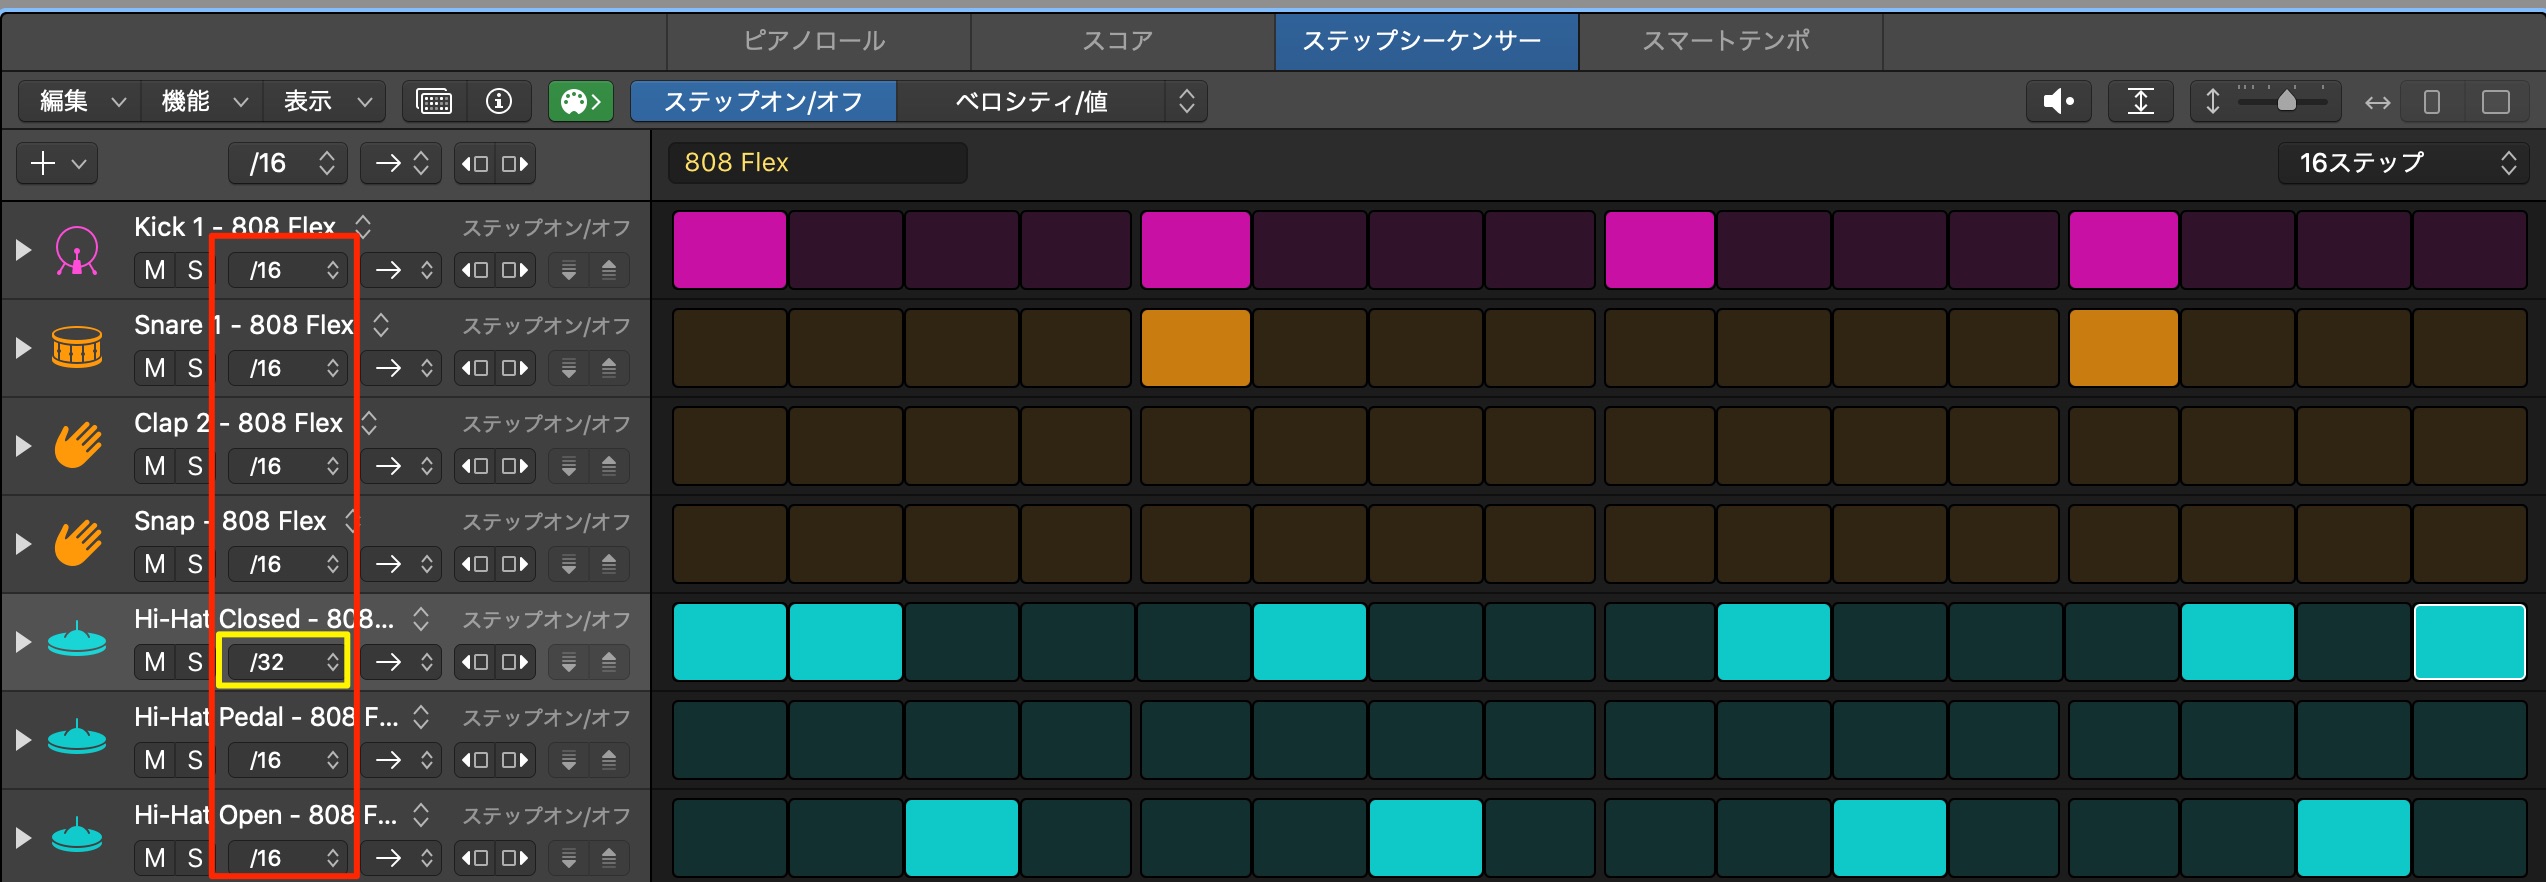
Task: Rotate all pattern steps right in header
Action: (515, 163)
